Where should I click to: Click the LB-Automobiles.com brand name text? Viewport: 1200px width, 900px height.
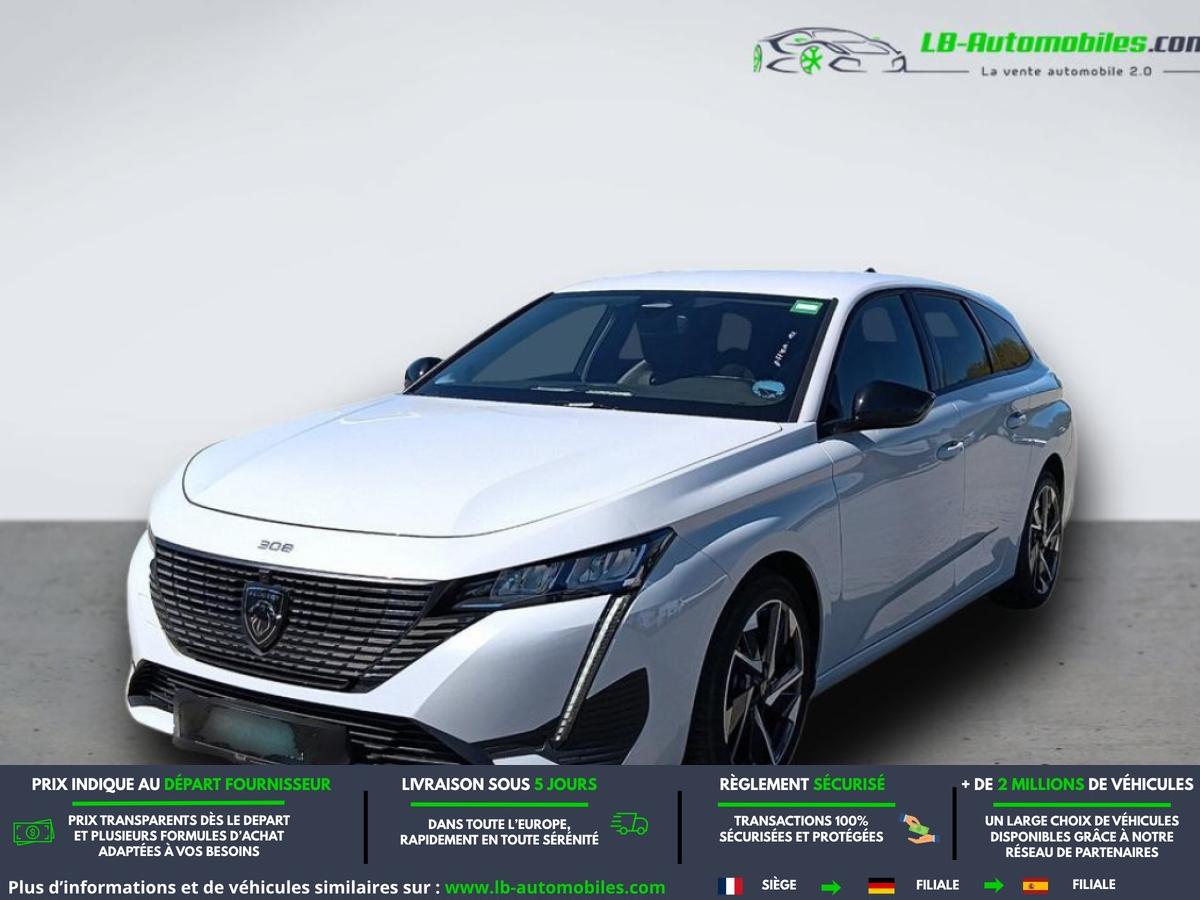[1060, 43]
